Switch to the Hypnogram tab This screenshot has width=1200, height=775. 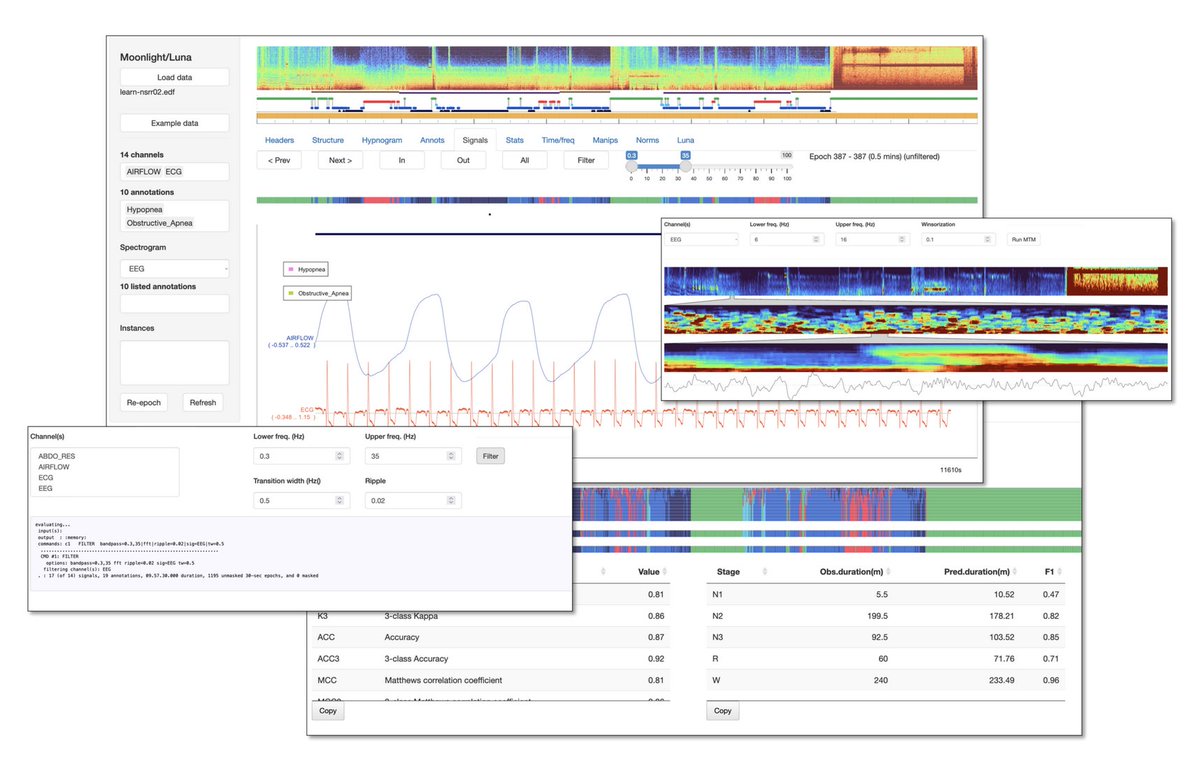tap(382, 140)
